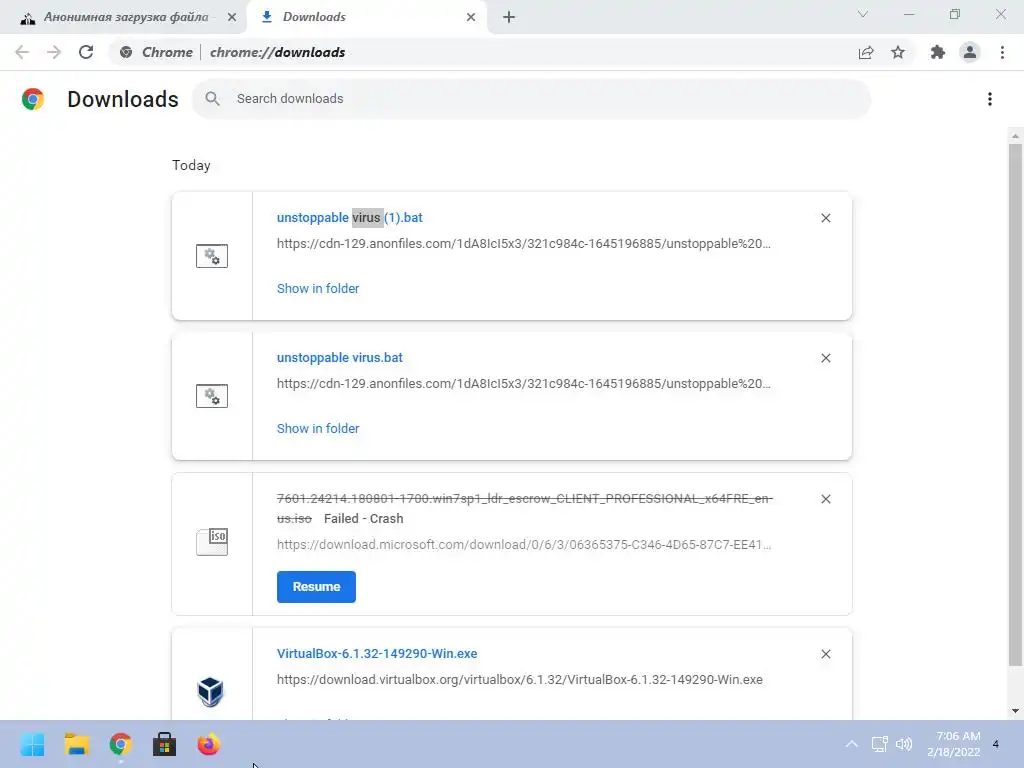The height and width of the screenshot is (768, 1024).
Task: Click the ISO file icon of failed download
Action: (212, 542)
